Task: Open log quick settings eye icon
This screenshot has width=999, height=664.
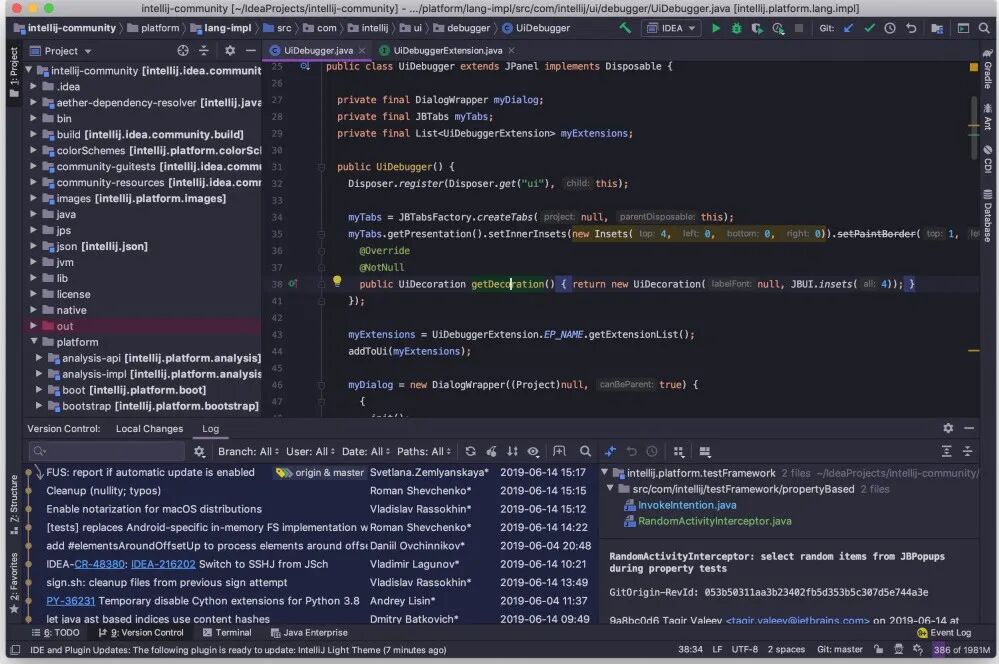Action: click(533, 451)
